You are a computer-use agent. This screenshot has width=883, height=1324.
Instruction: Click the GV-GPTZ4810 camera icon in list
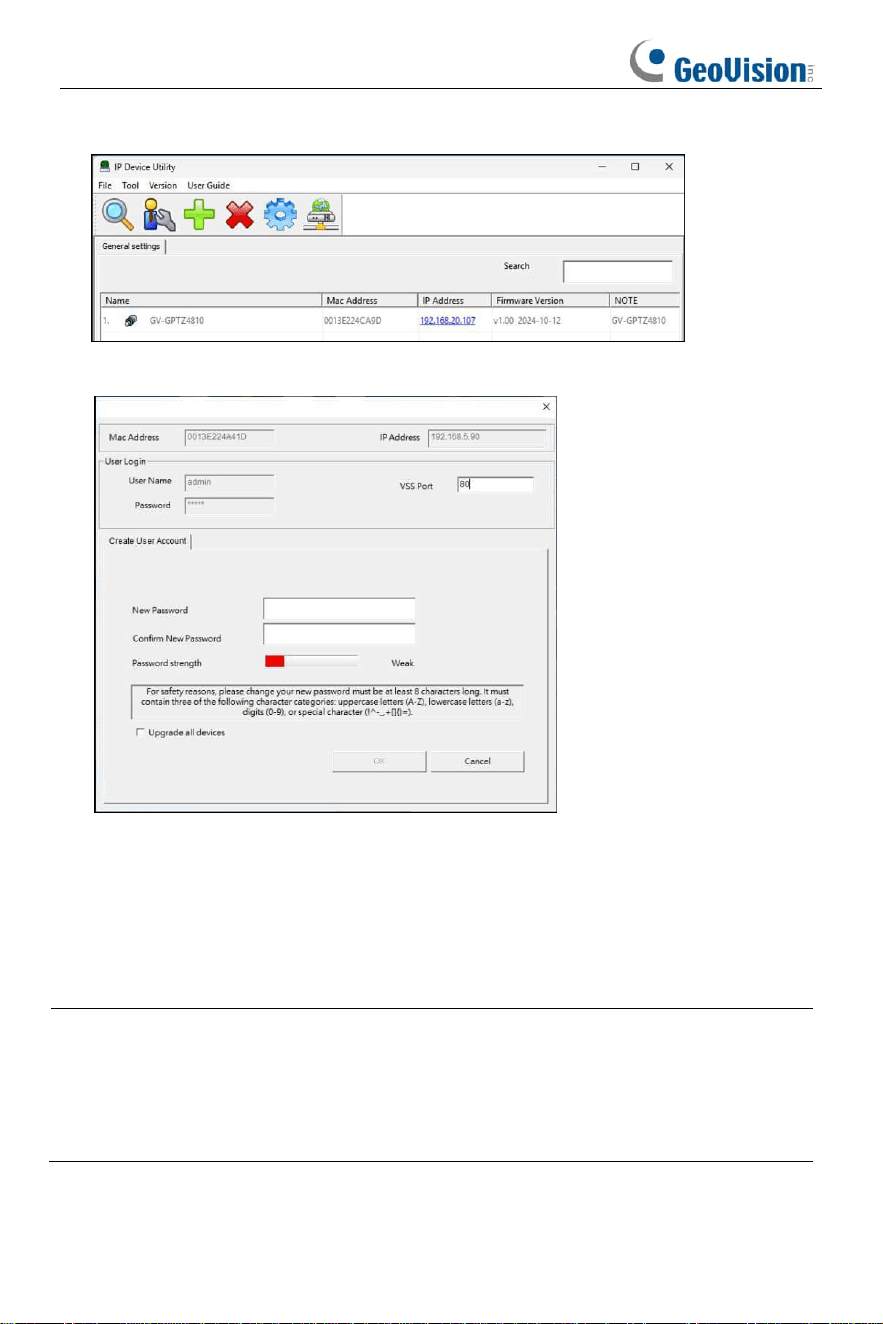[131, 321]
